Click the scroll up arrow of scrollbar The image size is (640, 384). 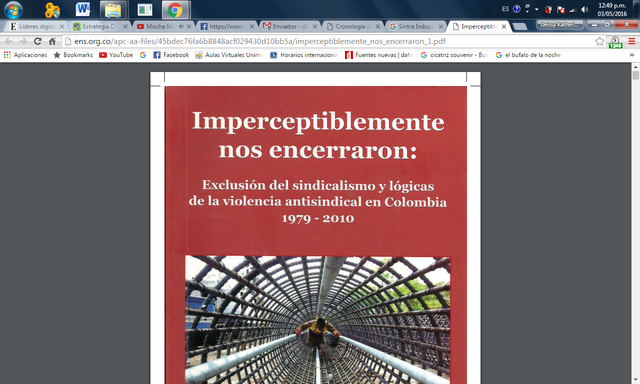[x=636, y=67]
